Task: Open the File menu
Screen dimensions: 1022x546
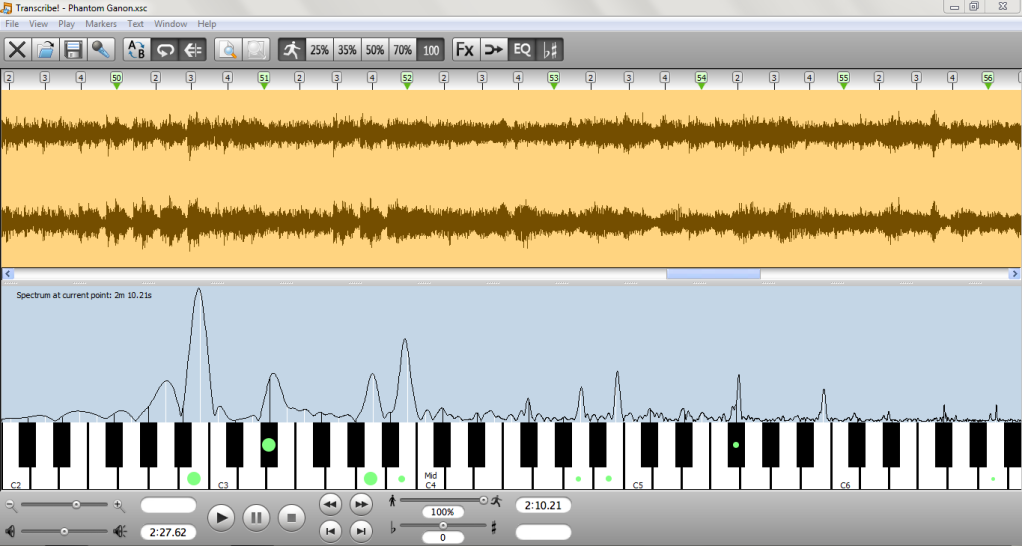Action: click(x=12, y=23)
